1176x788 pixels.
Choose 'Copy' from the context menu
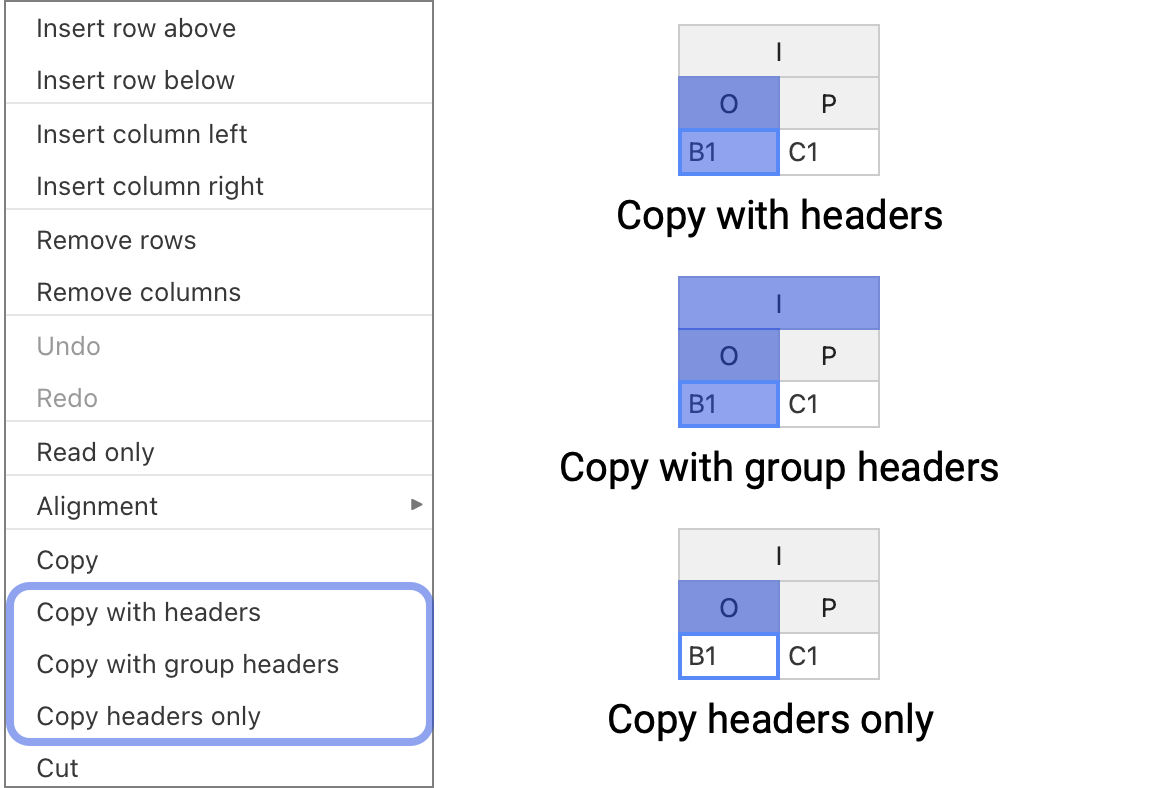pos(67,560)
